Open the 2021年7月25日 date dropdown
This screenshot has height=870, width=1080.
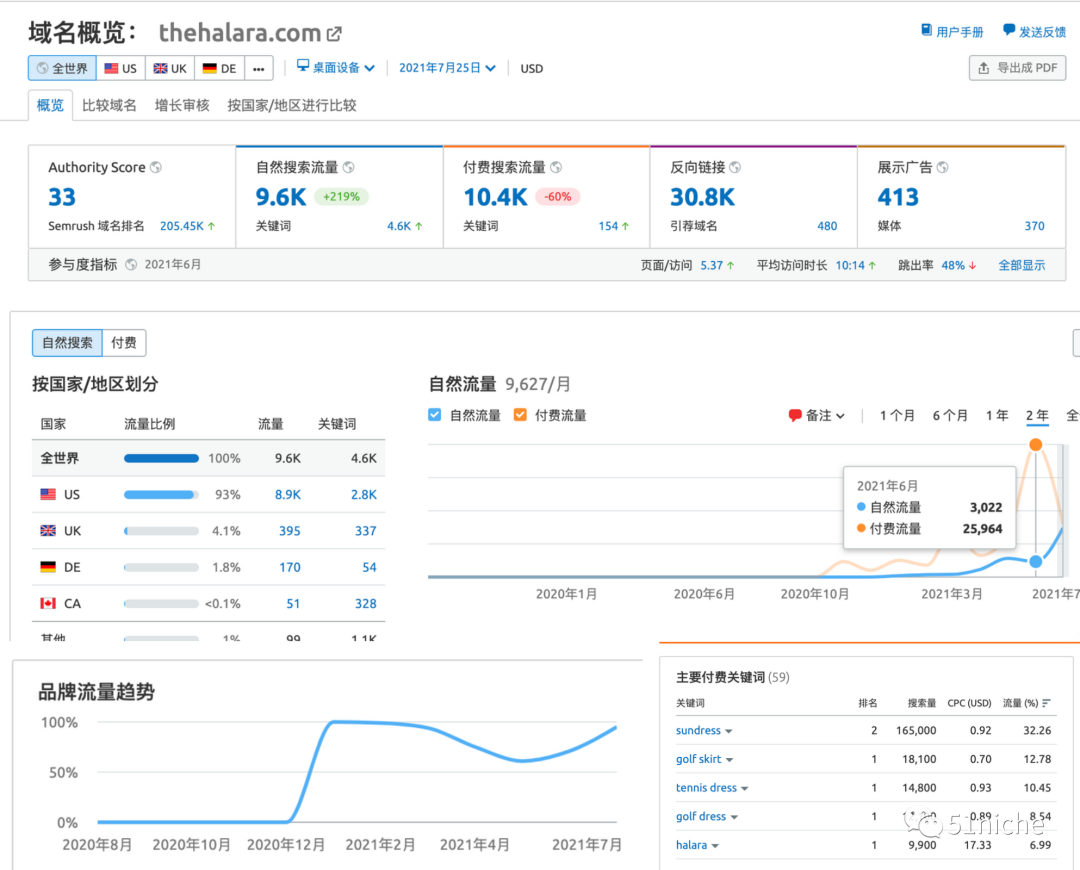tap(447, 68)
